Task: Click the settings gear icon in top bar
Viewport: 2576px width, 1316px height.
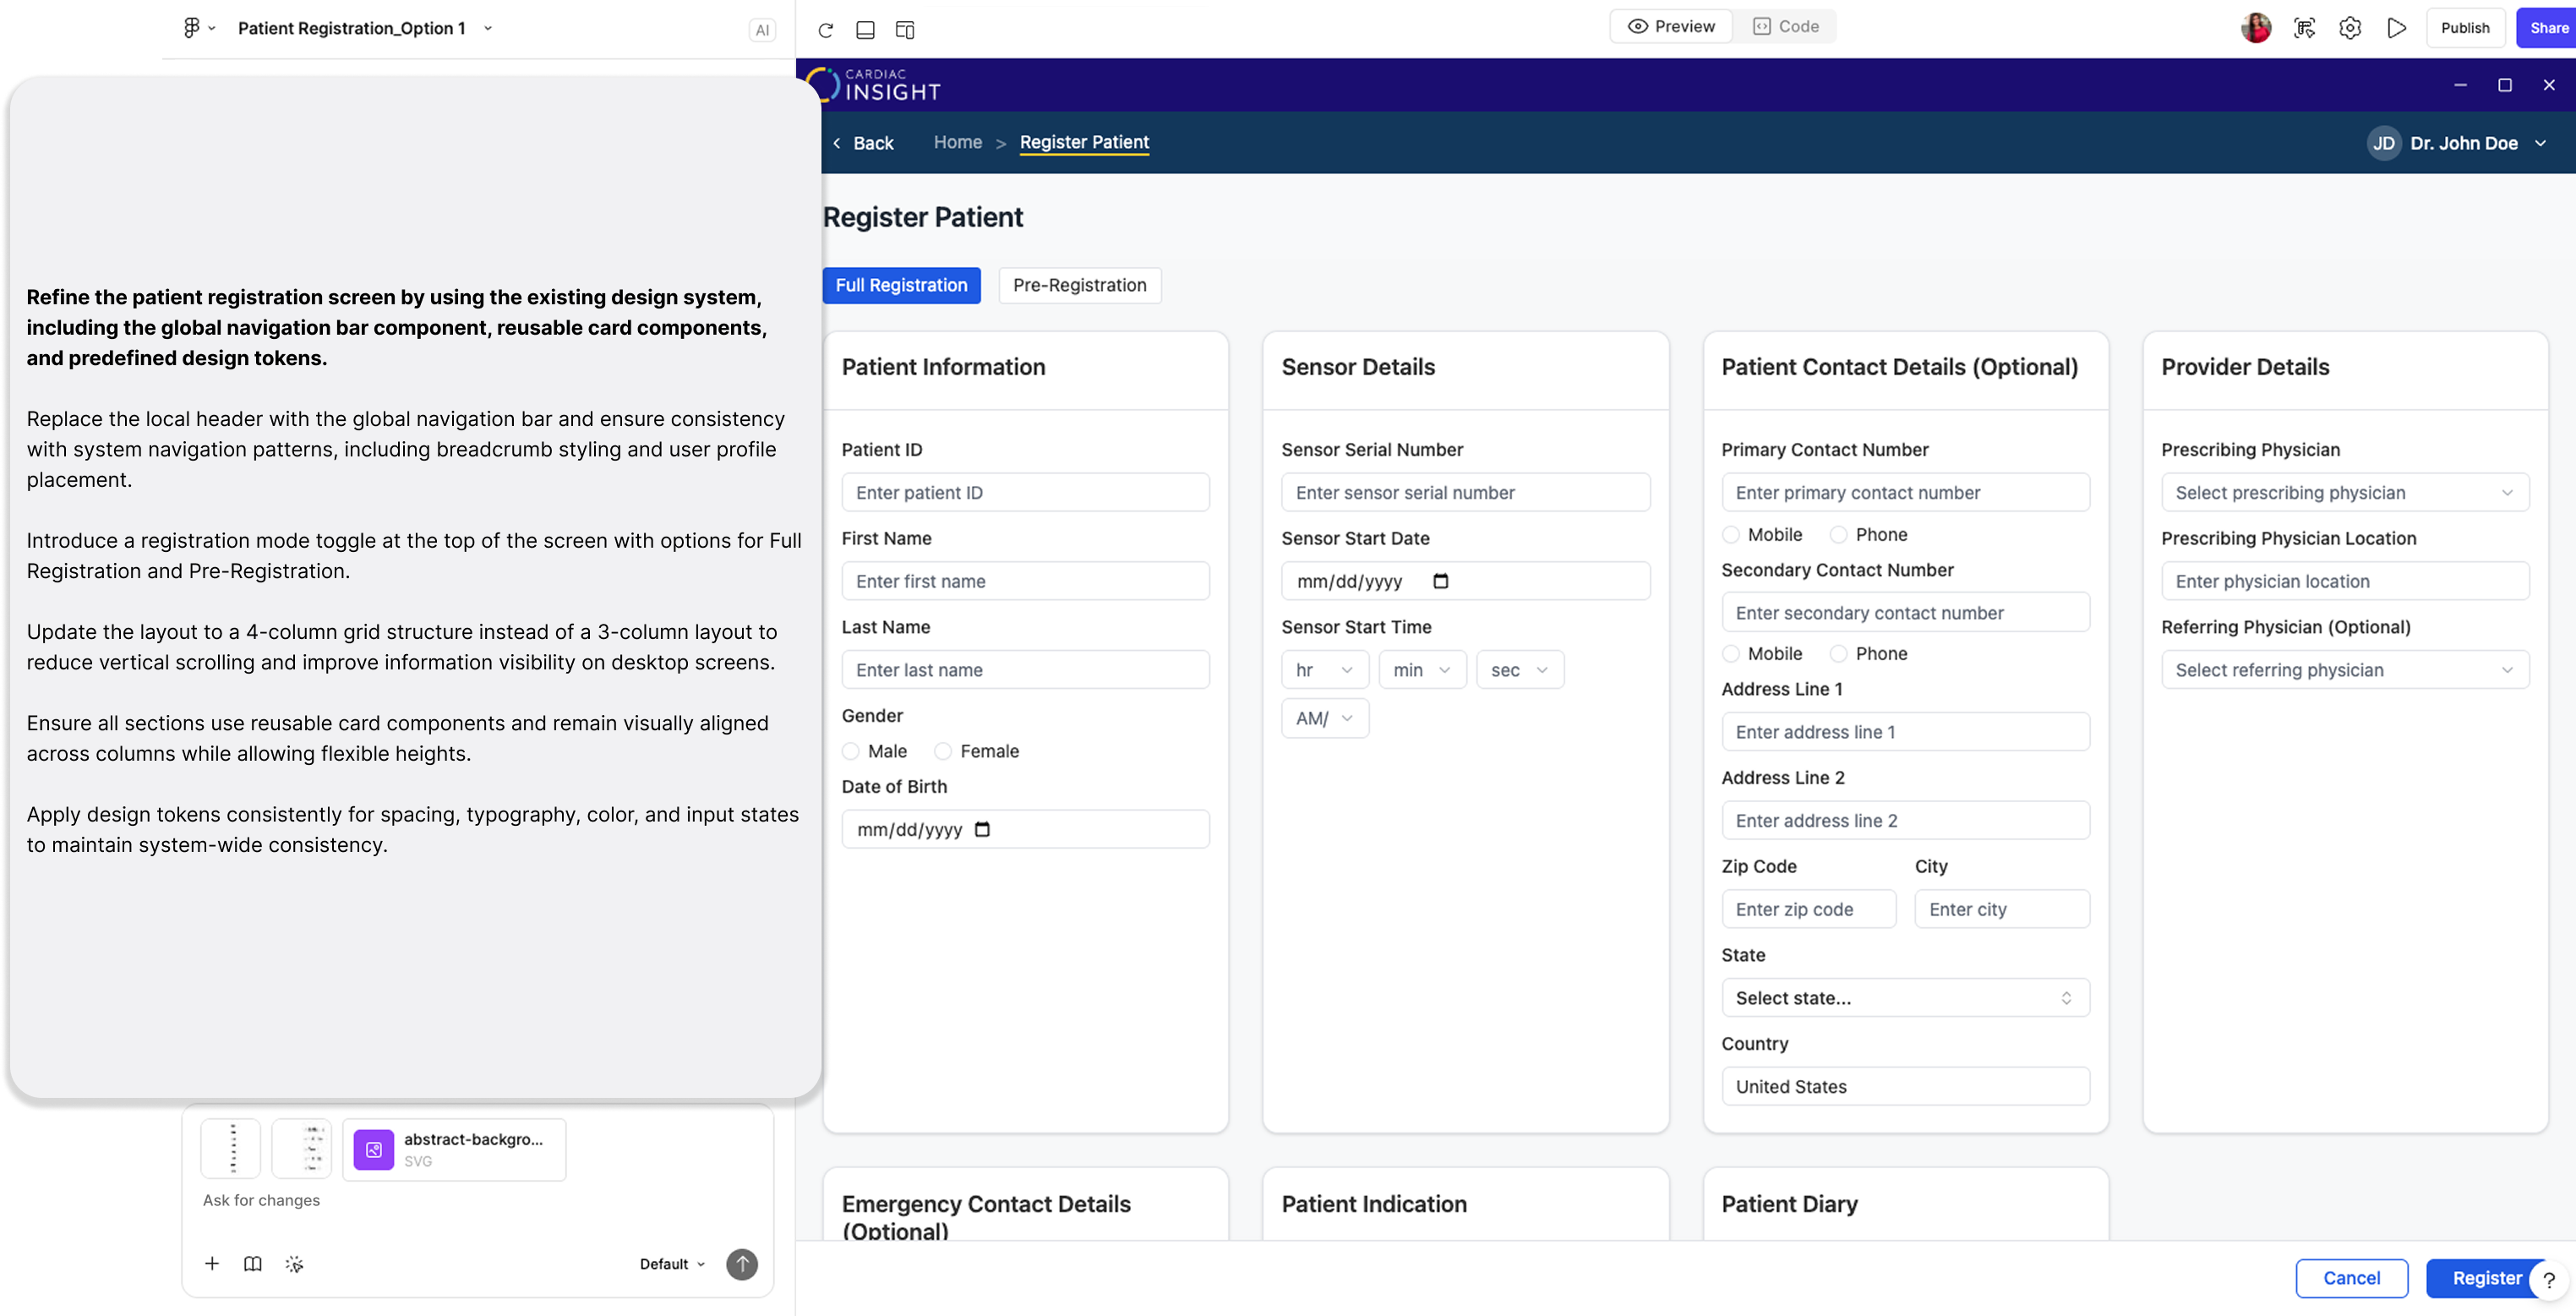Action: point(2350,28)
